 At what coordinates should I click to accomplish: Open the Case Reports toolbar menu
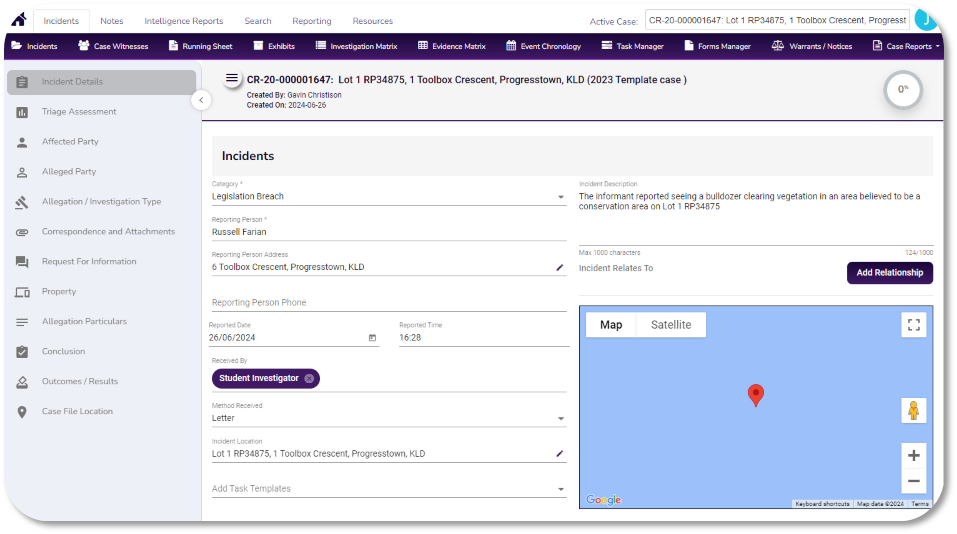coord(906,46)
